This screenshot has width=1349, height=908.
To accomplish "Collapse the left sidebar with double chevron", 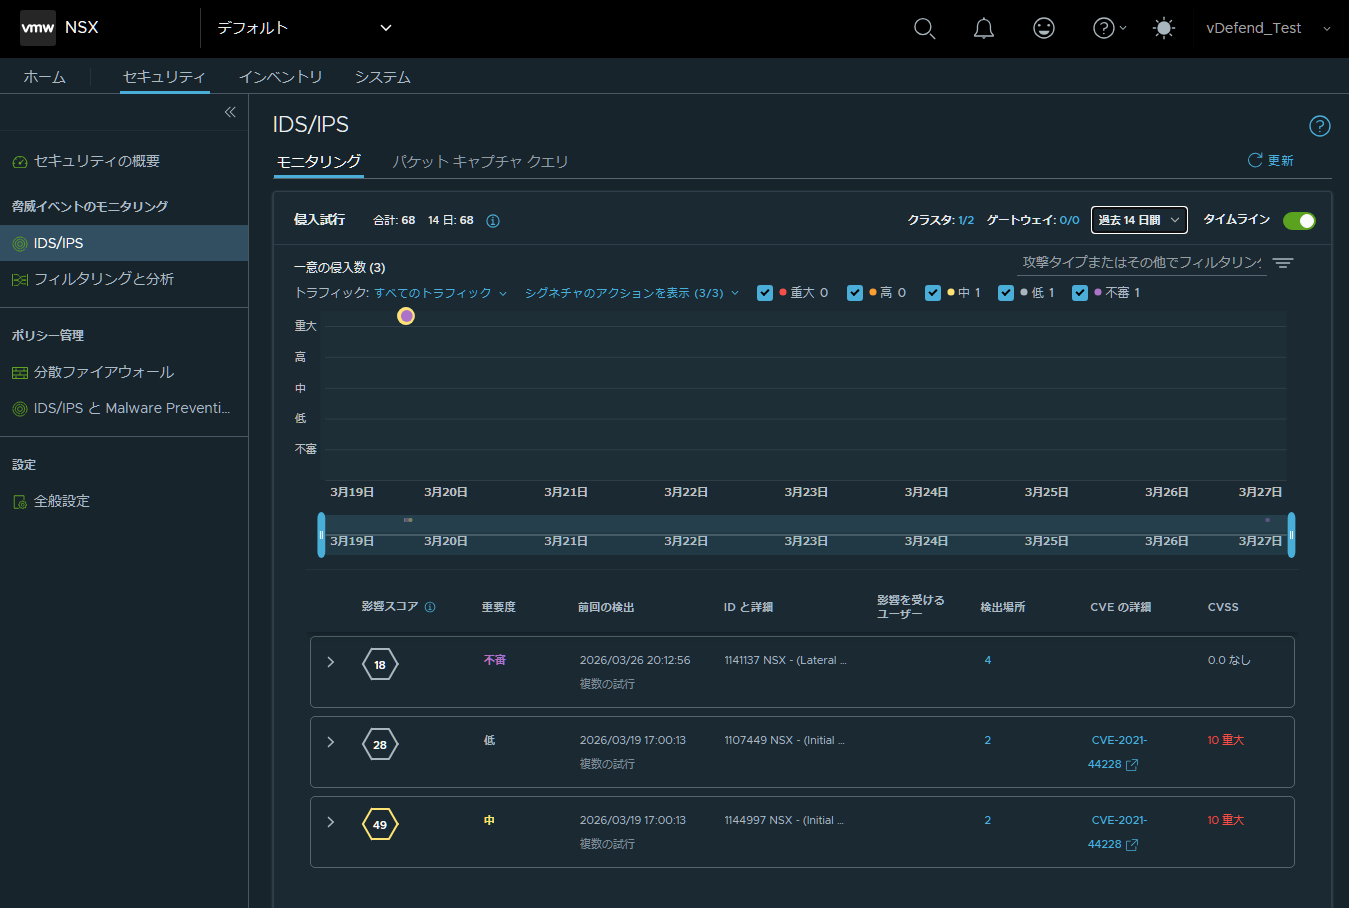I will pos(230,112).
